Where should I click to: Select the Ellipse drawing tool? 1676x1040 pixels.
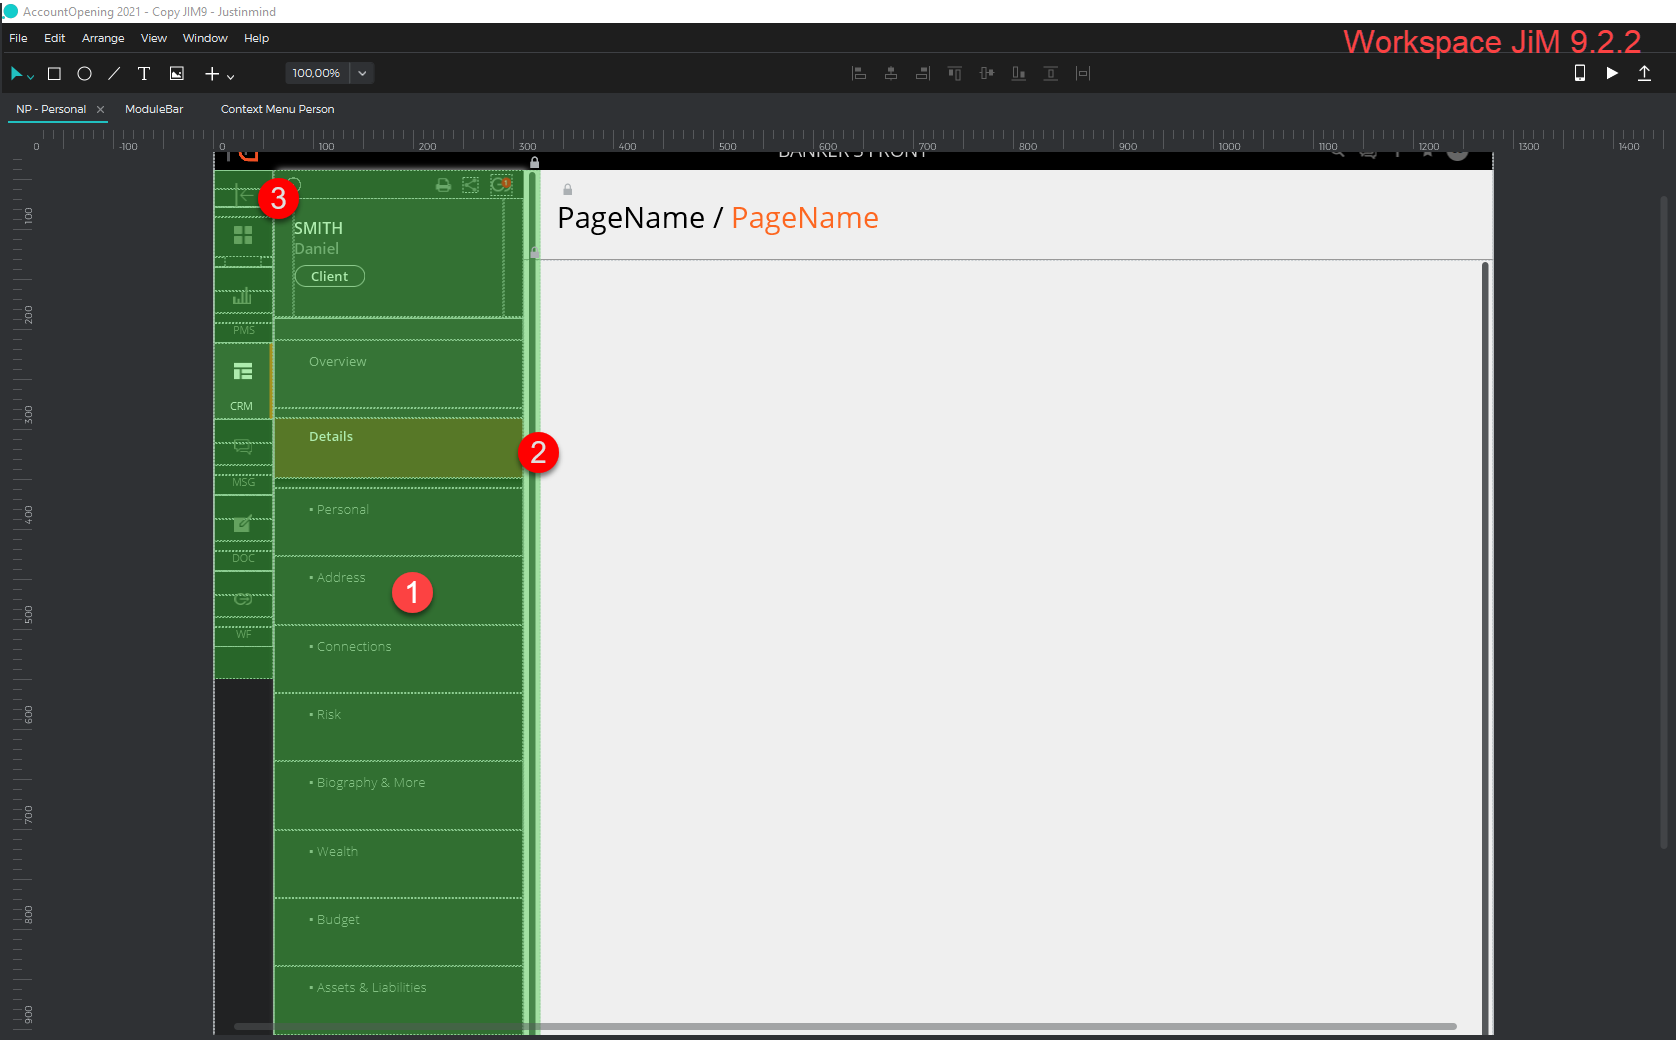tap(84, 74)
